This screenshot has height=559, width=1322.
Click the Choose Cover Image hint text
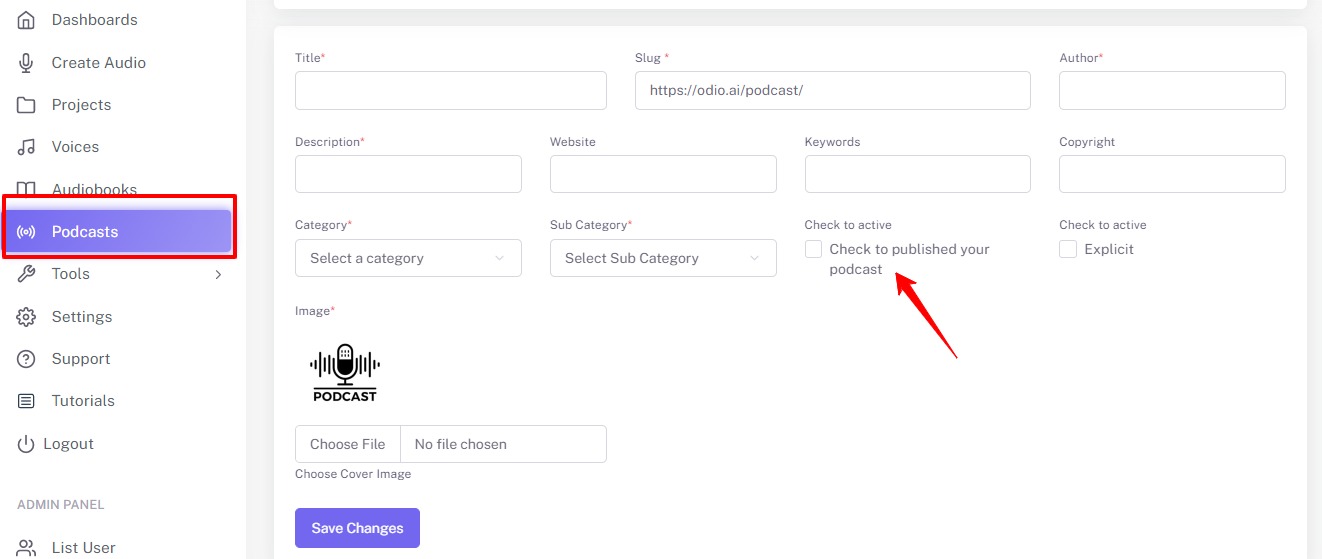pos(353,474)
